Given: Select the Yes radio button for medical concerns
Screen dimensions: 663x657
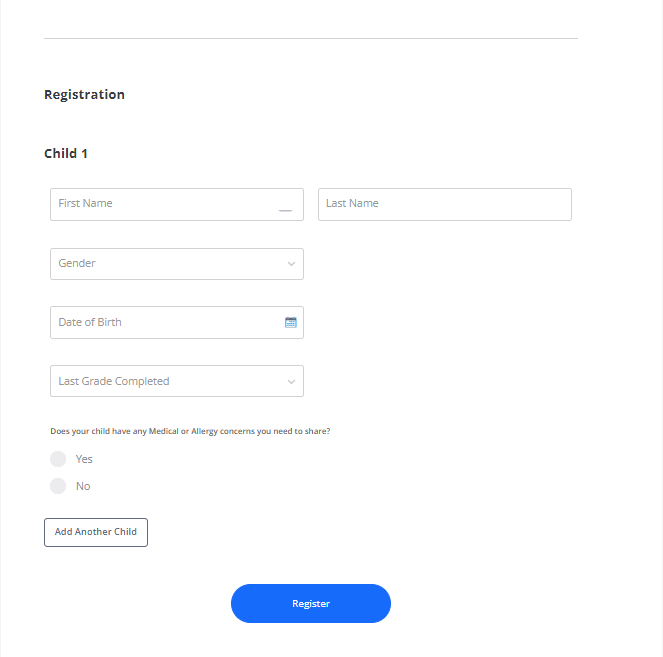Looking at the screenshot, I should tap(58, 459).
